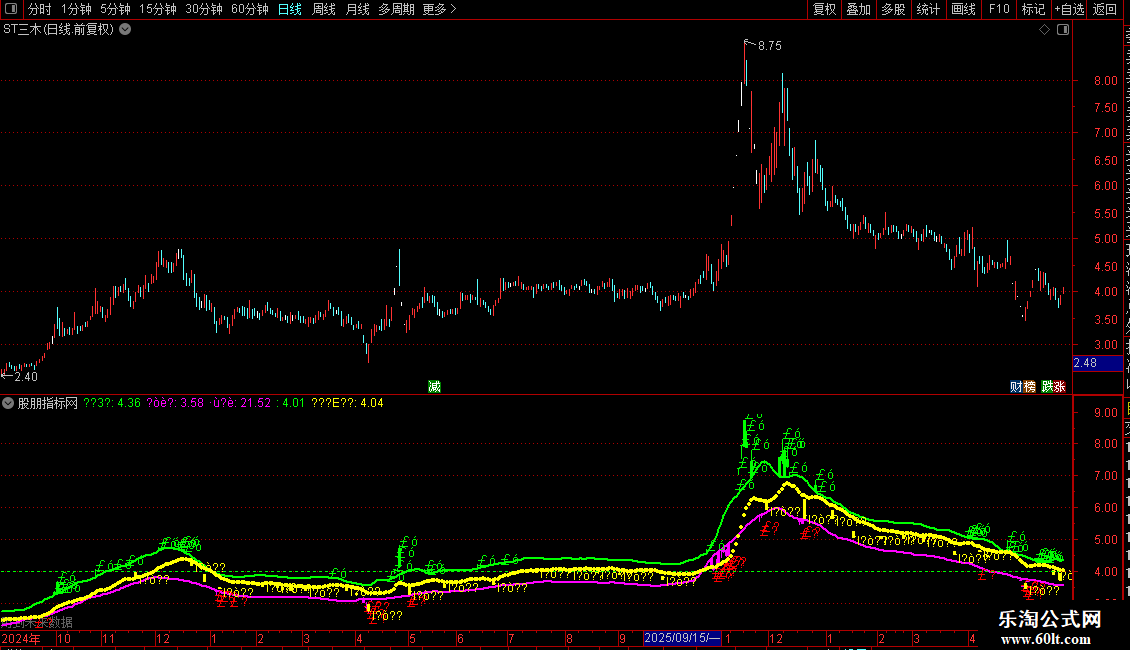Click the diamond icon on main chart
Screen dimensions: 1130x650
pyautogui.click(x=1044, y=30)
